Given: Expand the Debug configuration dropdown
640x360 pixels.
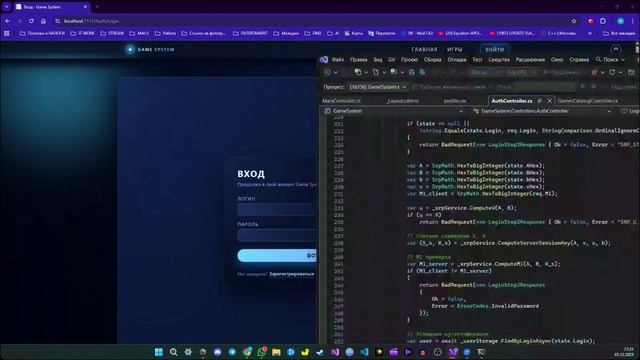Looking at the screenshot, I should (485, 72).
